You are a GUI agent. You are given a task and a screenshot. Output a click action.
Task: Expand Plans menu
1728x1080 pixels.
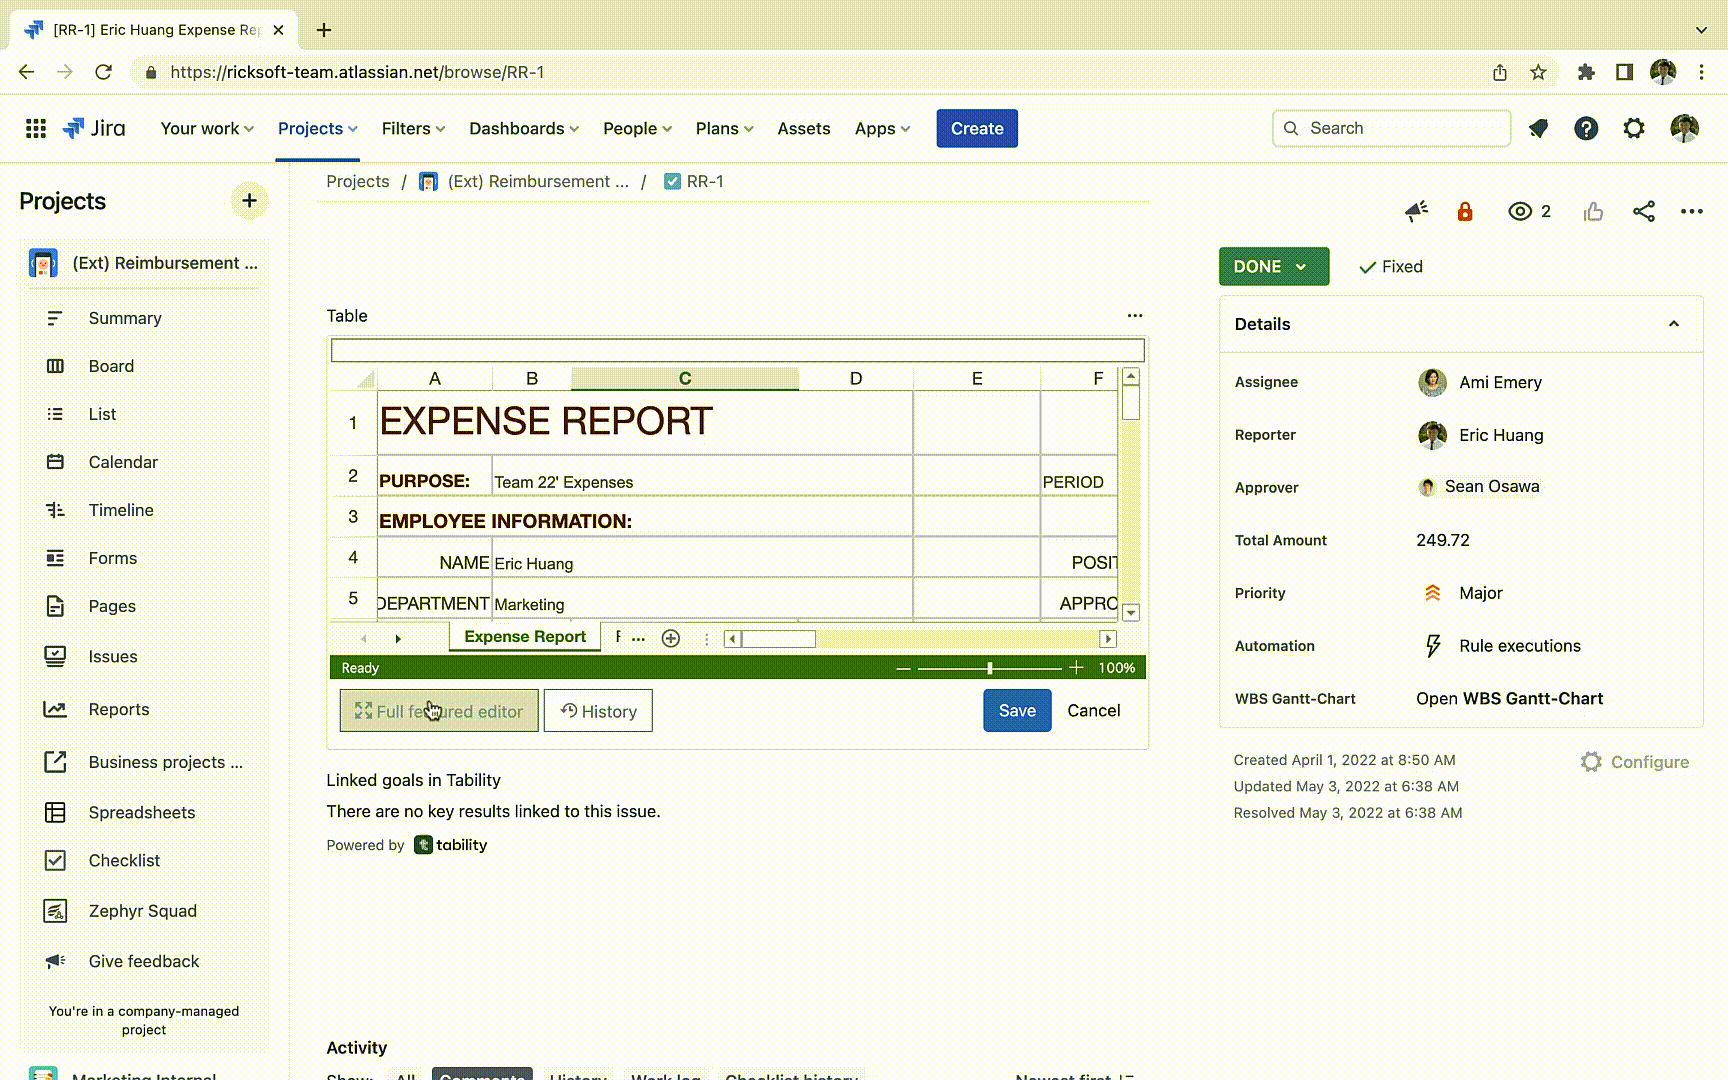(x=724, y=128)
